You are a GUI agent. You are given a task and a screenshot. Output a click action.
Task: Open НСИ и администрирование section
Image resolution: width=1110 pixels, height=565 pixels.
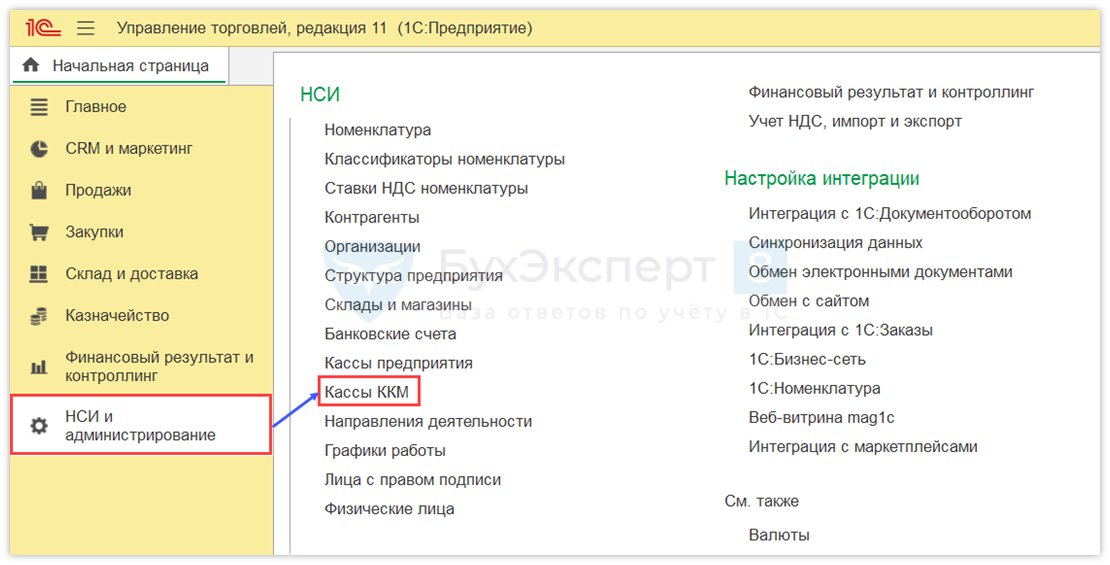[x=141, y=426]
